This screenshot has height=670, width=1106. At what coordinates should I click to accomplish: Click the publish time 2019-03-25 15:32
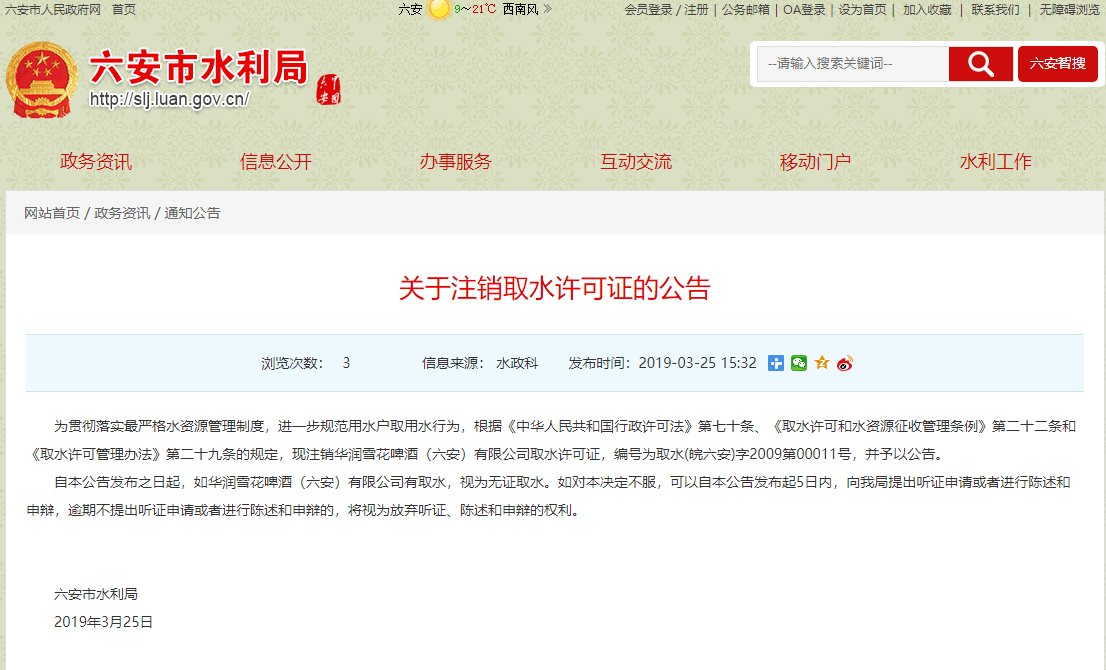coord(698,363)
